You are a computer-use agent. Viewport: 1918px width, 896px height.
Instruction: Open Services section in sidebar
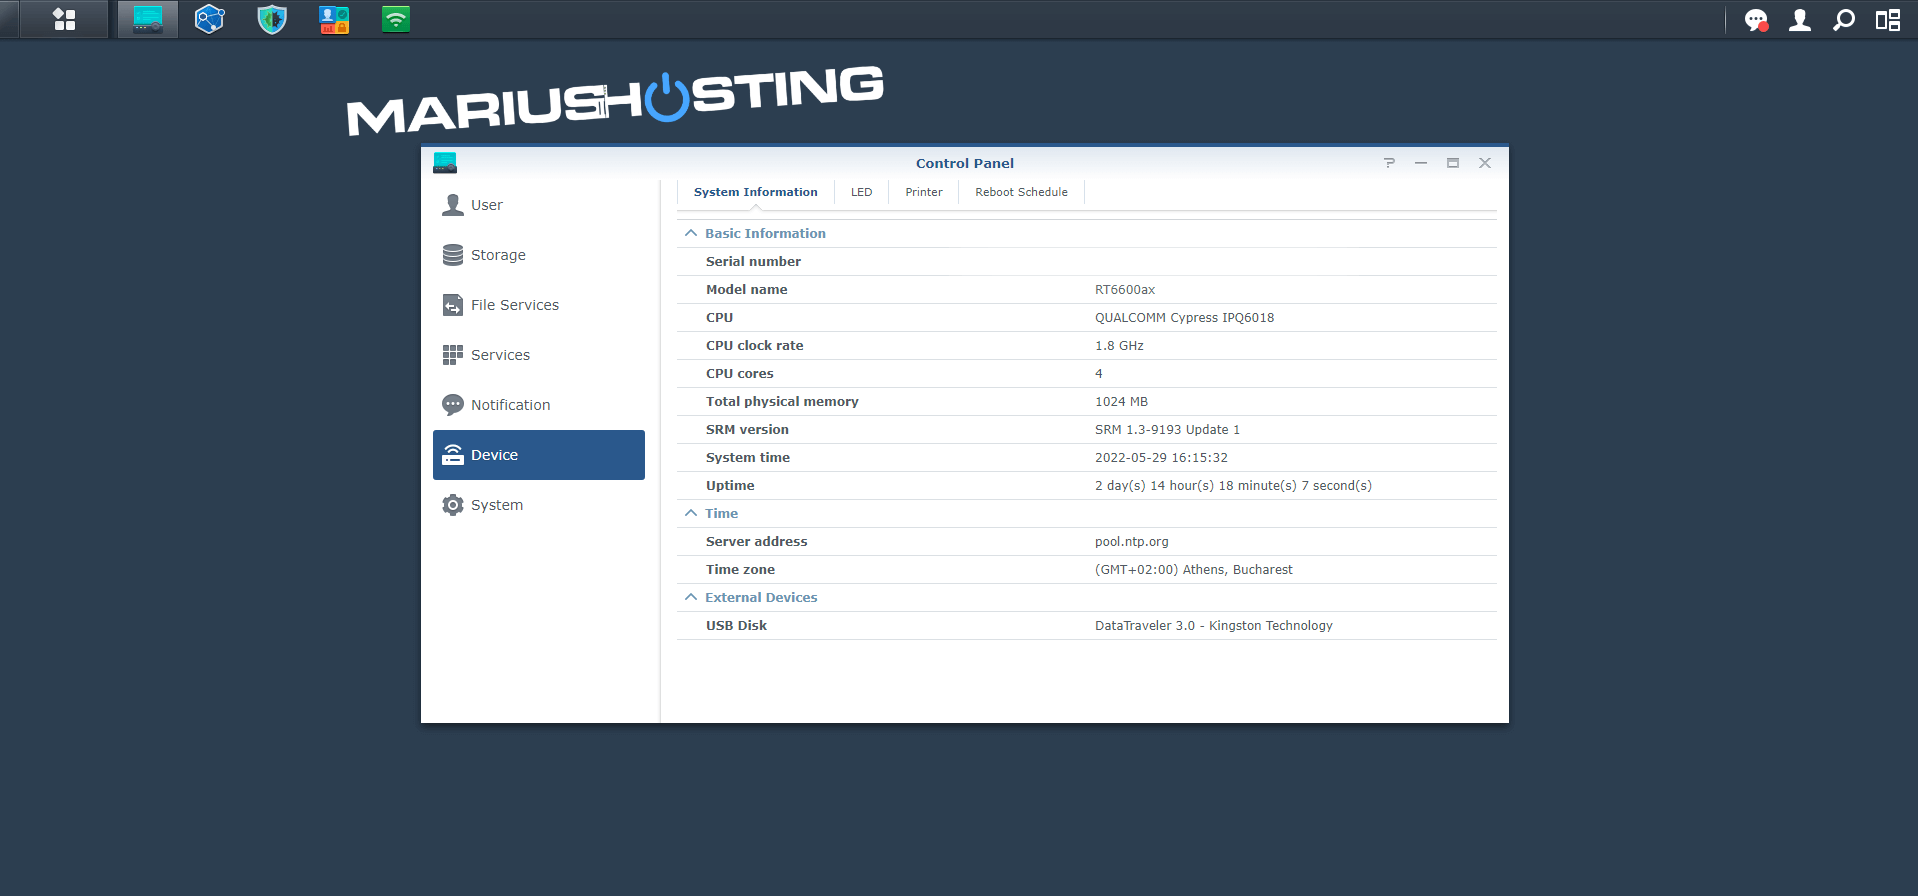tap(539, 355)
